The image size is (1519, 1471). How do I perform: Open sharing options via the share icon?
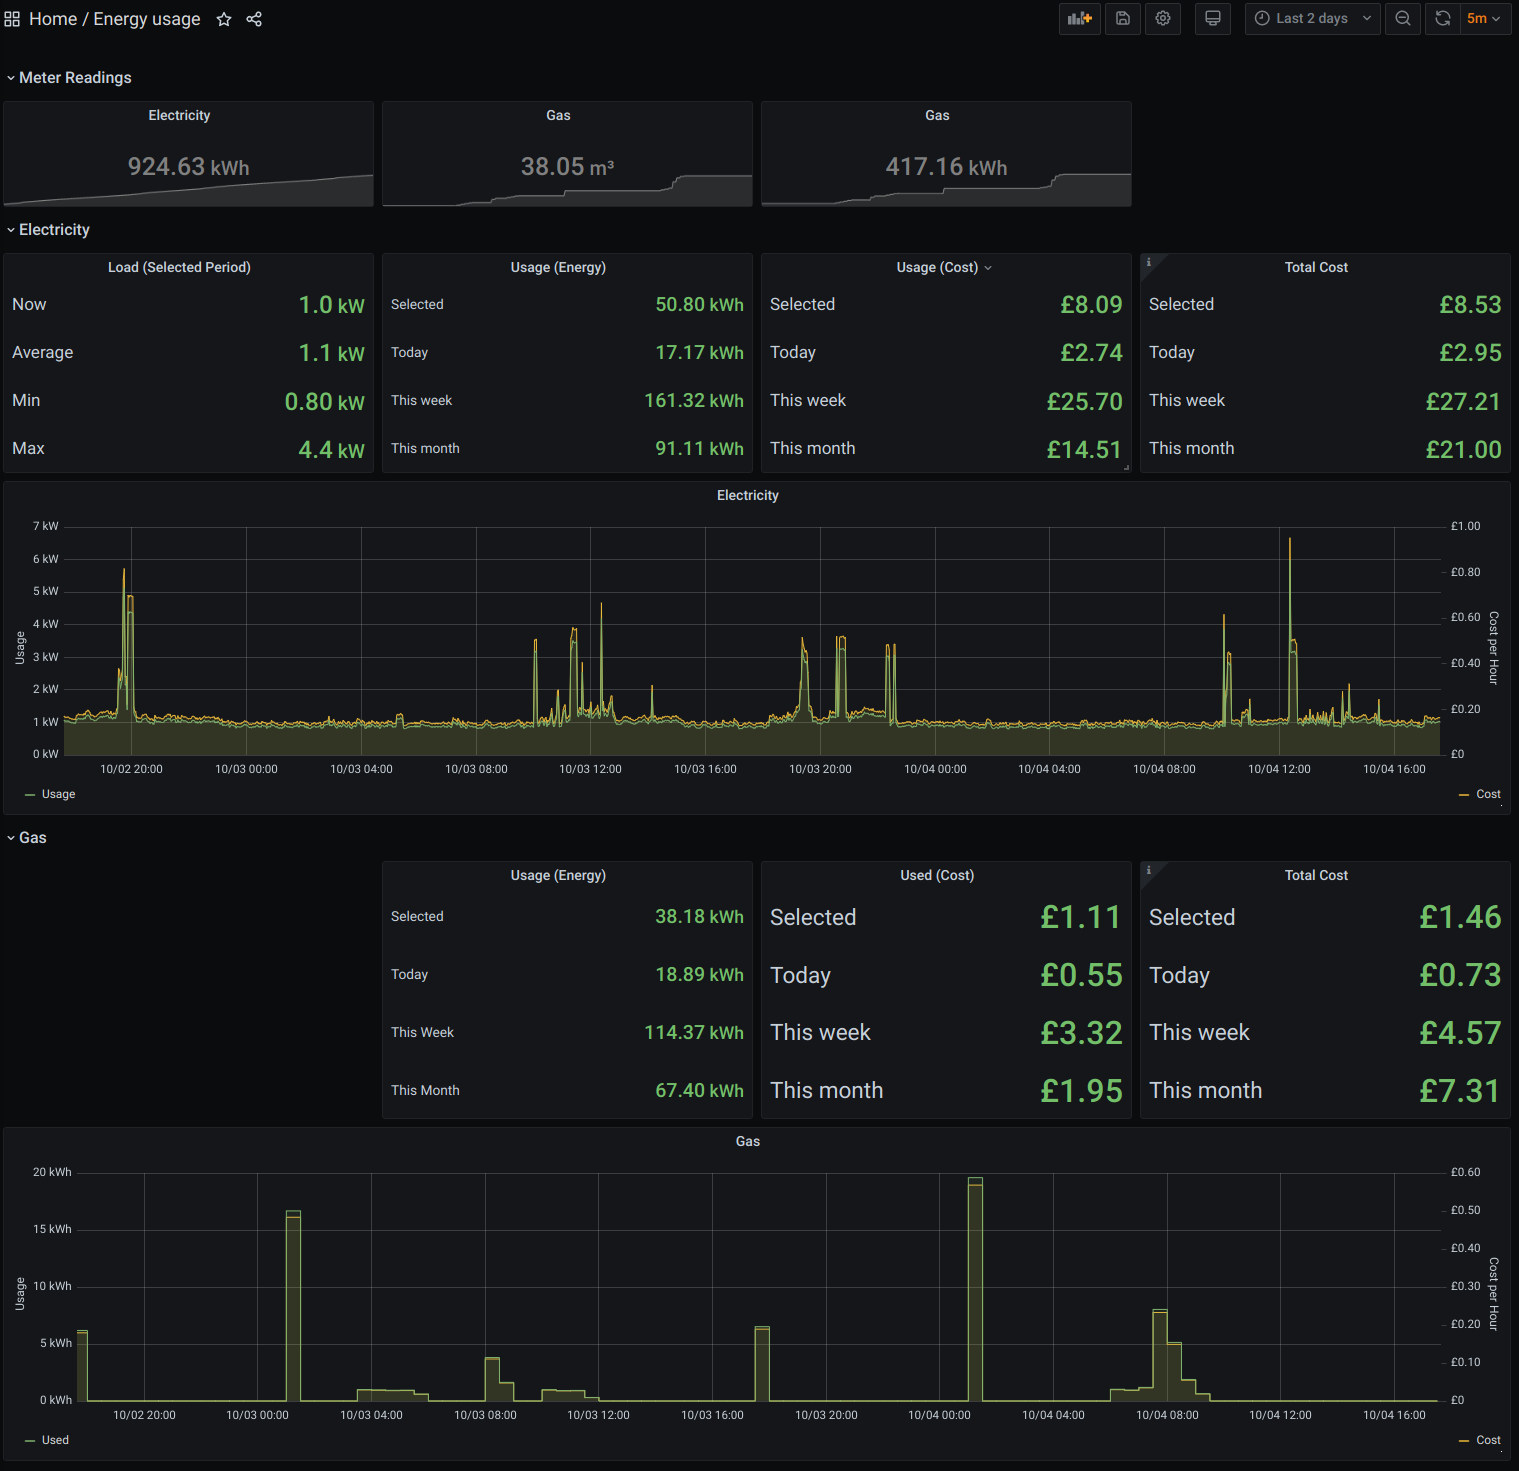pyautogui.click(x=254, y=19)
